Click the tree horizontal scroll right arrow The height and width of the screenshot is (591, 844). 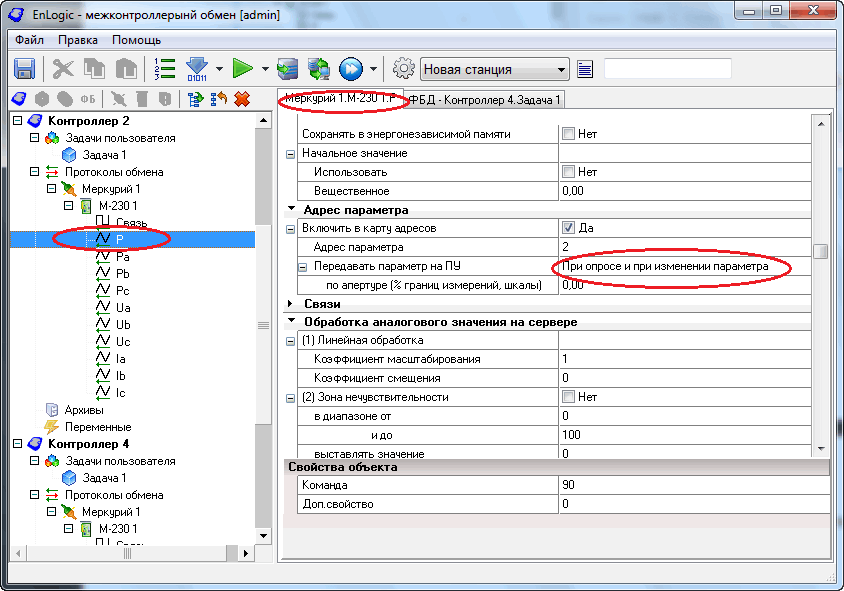coord(246,553)
